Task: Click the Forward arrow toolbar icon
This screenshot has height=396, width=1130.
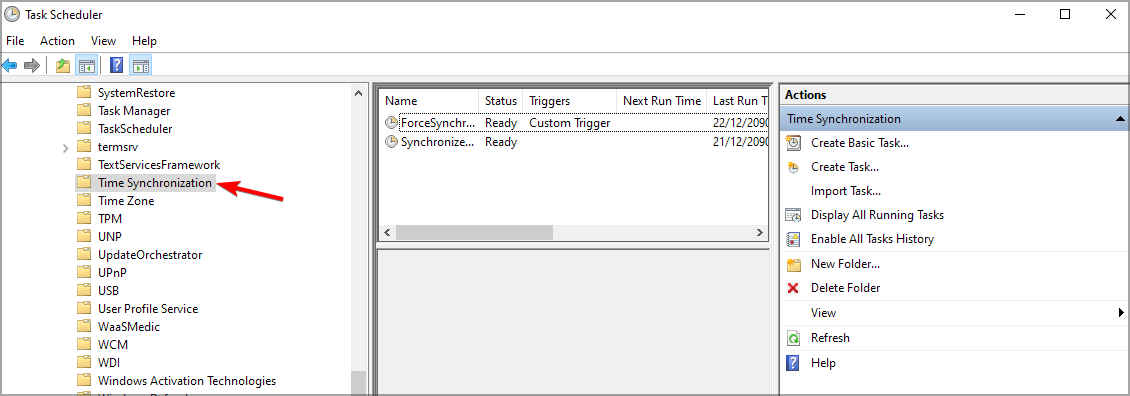Action: click(x=31, y=66)
